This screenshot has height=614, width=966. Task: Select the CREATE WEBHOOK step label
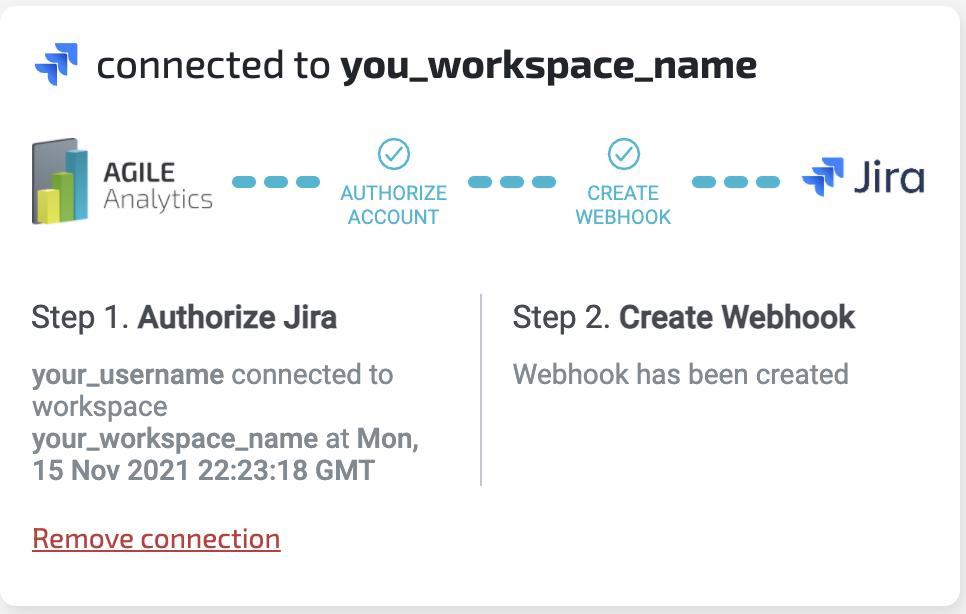click(623, 204)
